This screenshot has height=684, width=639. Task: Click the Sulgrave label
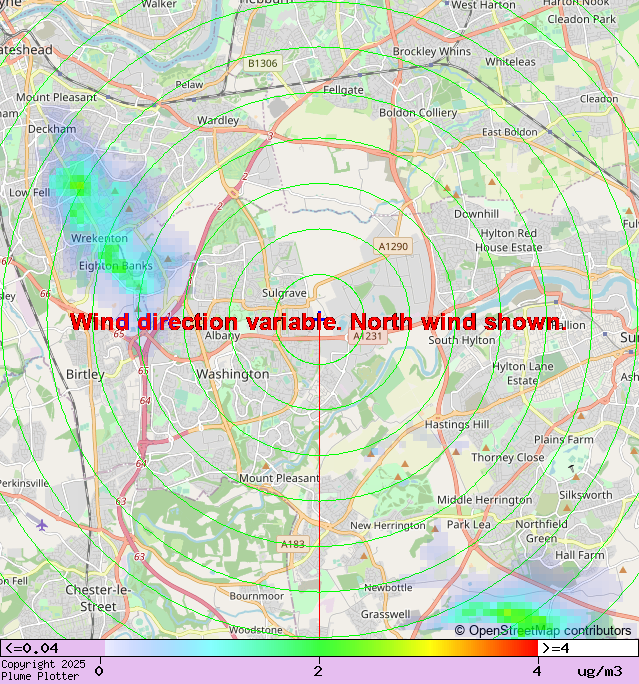point(284,293)
